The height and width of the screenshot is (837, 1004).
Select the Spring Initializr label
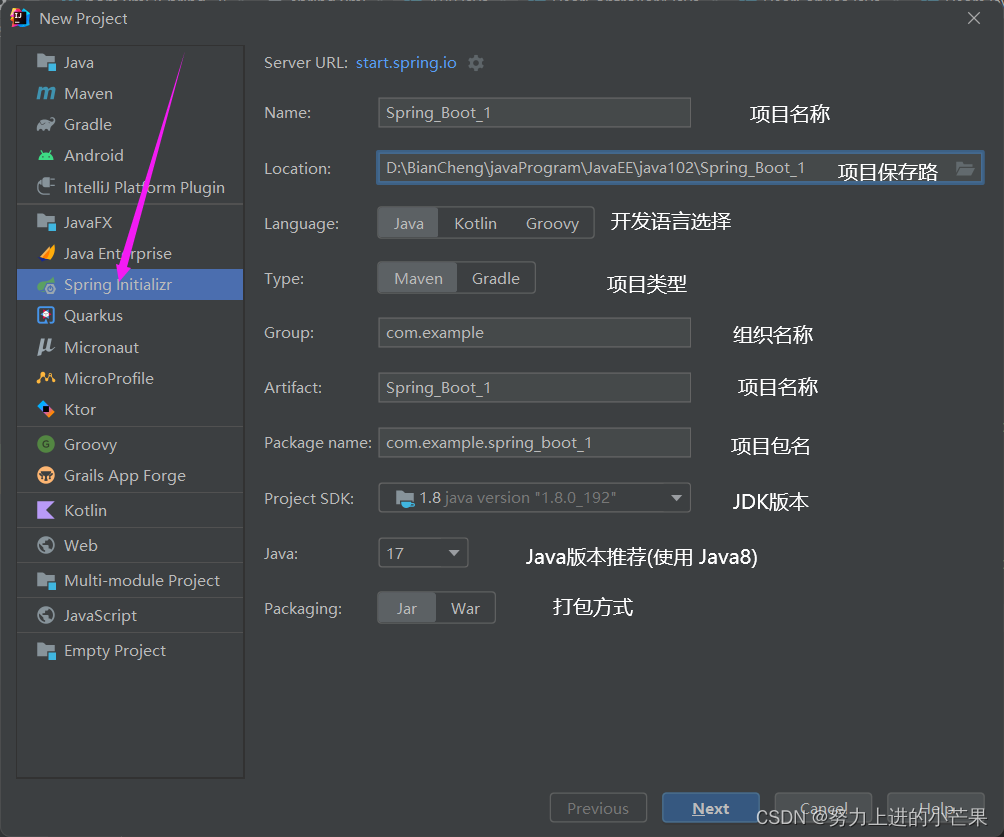(118, 284)
